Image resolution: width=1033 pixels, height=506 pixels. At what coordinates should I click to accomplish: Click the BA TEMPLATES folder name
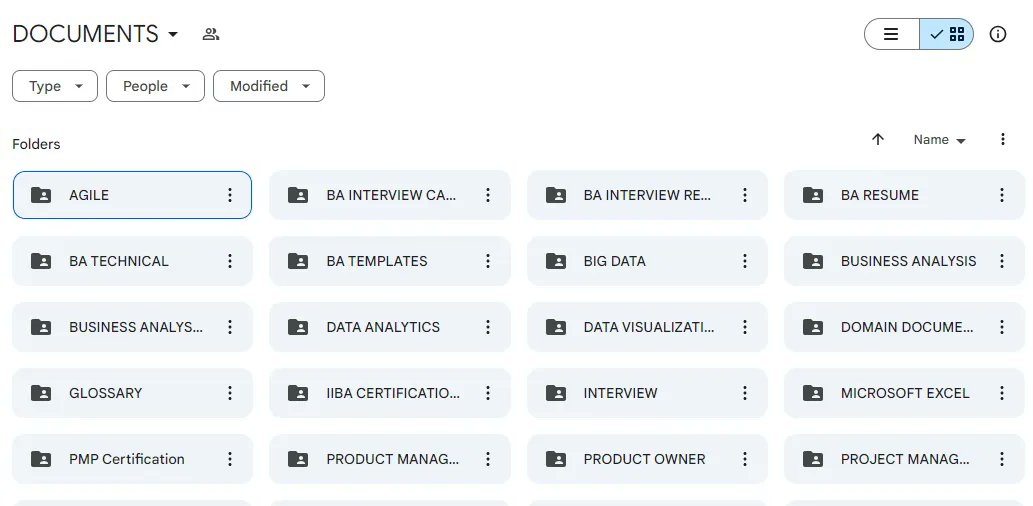click(377, 261)
